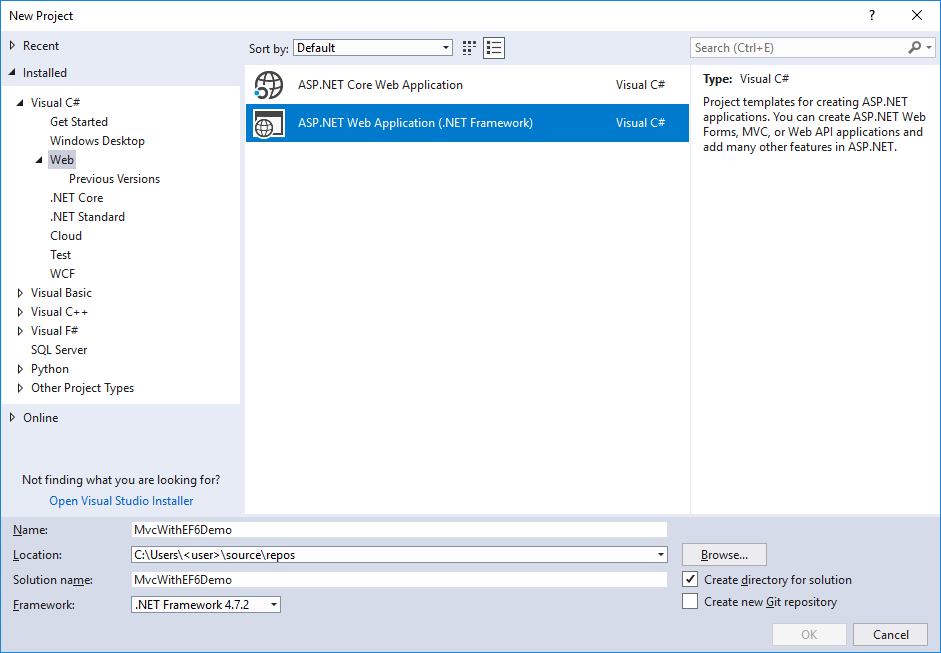The image size is (941, 653).
Task: Click the Browse... button
Action: (724, 555)
